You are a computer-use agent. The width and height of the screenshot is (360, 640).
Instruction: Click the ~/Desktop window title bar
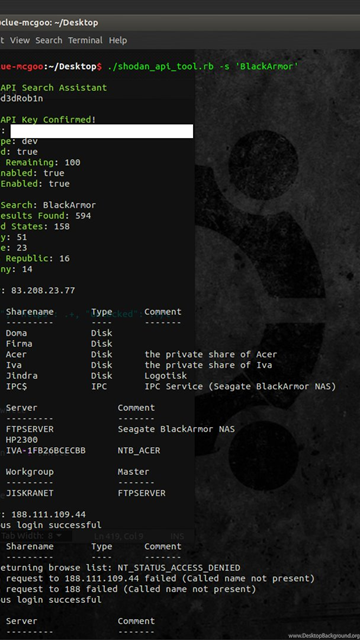pyautogui.click(x=180, y=22)
